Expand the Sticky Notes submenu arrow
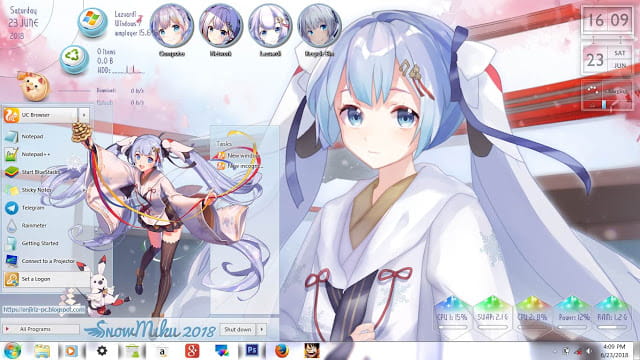 84,190
